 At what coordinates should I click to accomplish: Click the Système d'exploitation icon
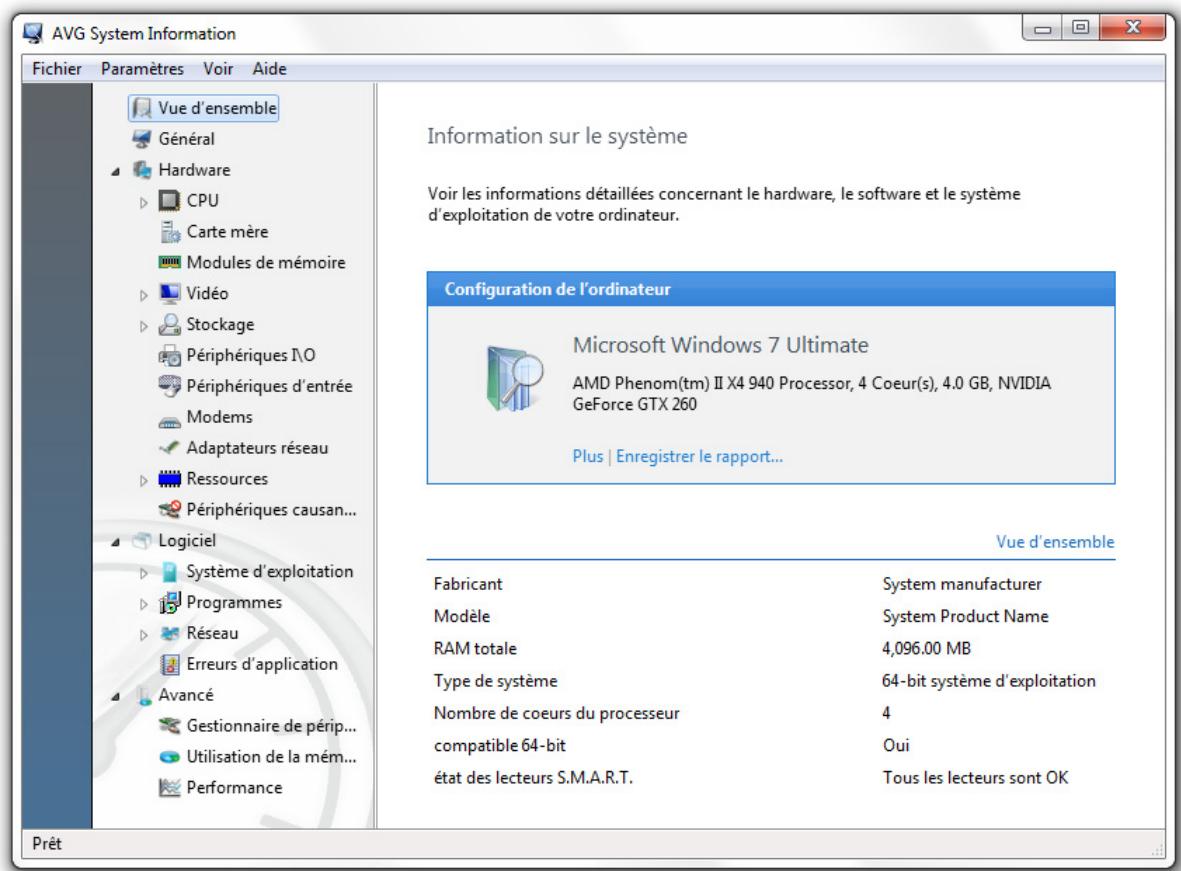170,572
